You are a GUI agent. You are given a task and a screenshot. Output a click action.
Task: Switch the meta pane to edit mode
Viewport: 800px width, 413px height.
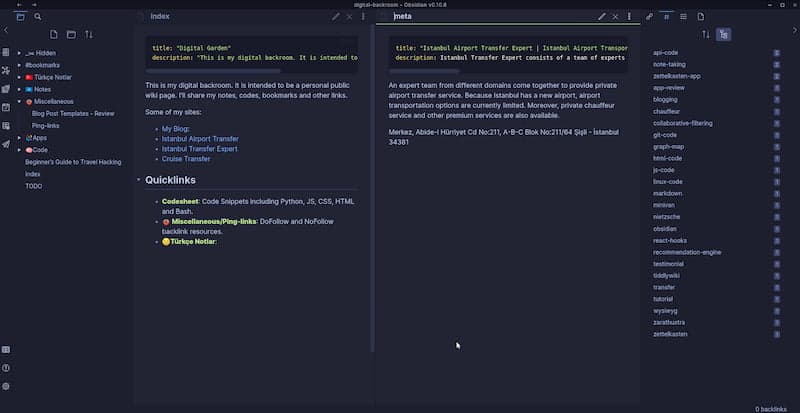tap(602, 17)
